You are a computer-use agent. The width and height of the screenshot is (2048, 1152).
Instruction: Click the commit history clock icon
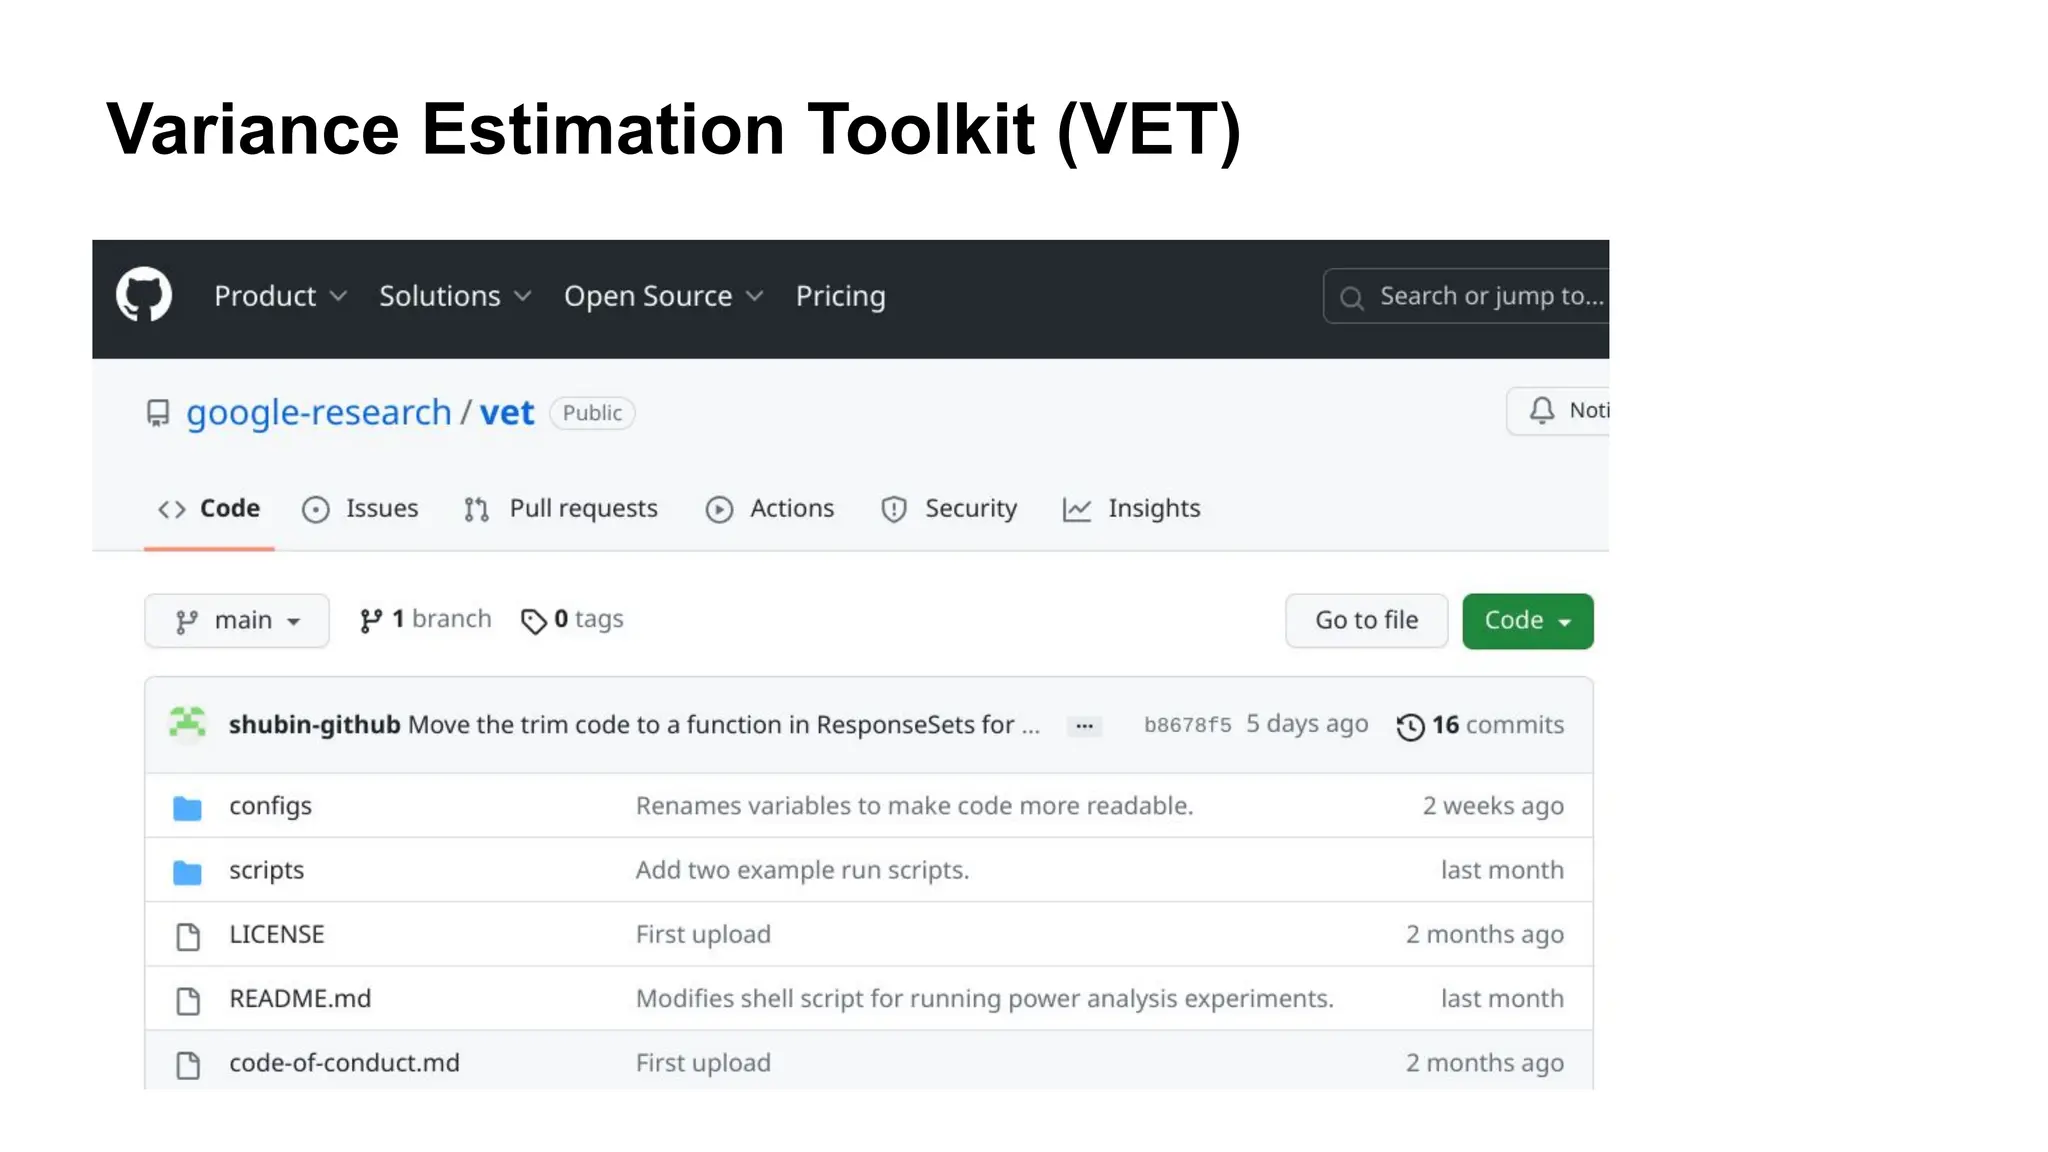1410,727
